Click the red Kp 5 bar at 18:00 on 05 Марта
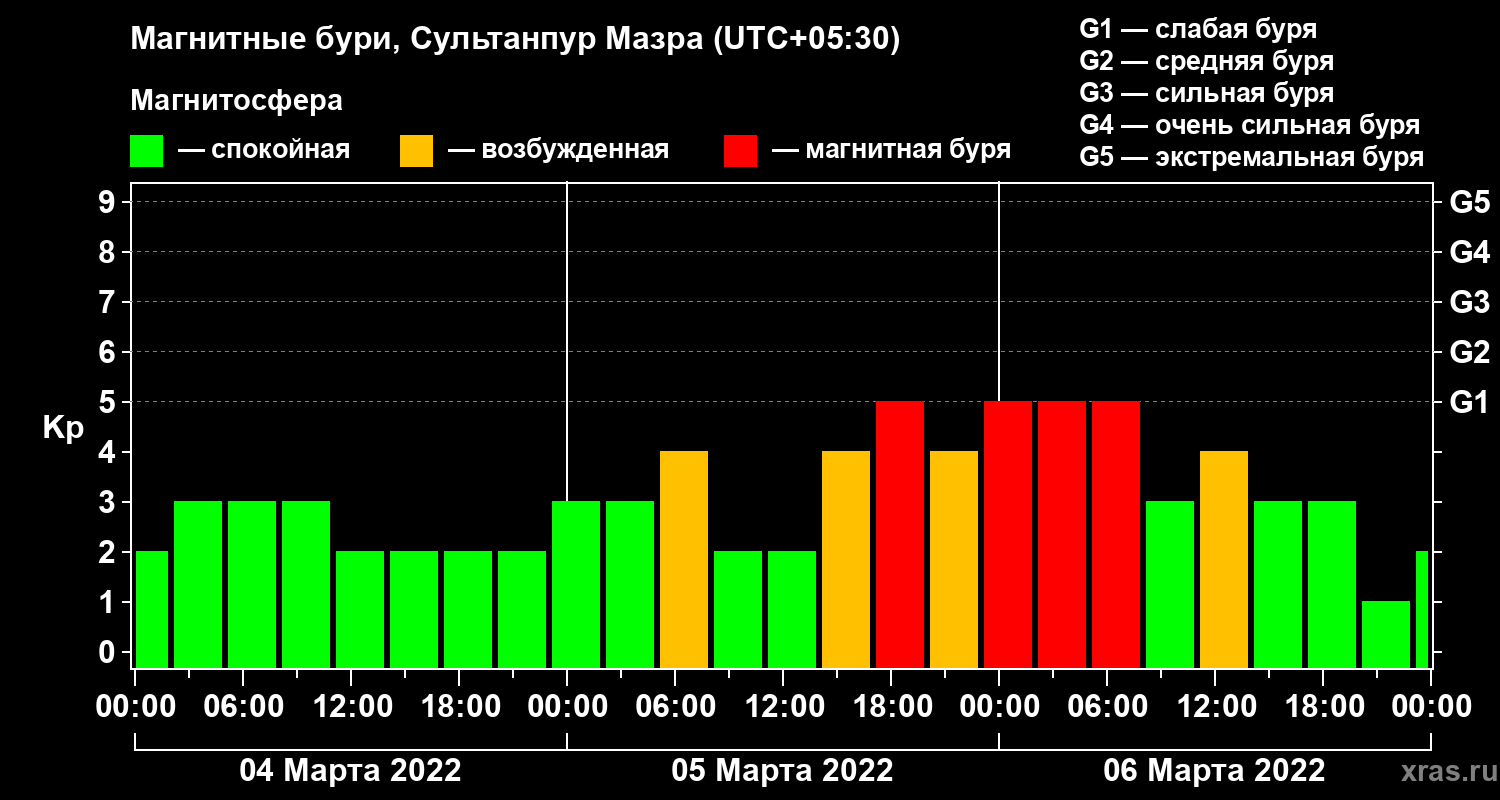 [900, 534]
